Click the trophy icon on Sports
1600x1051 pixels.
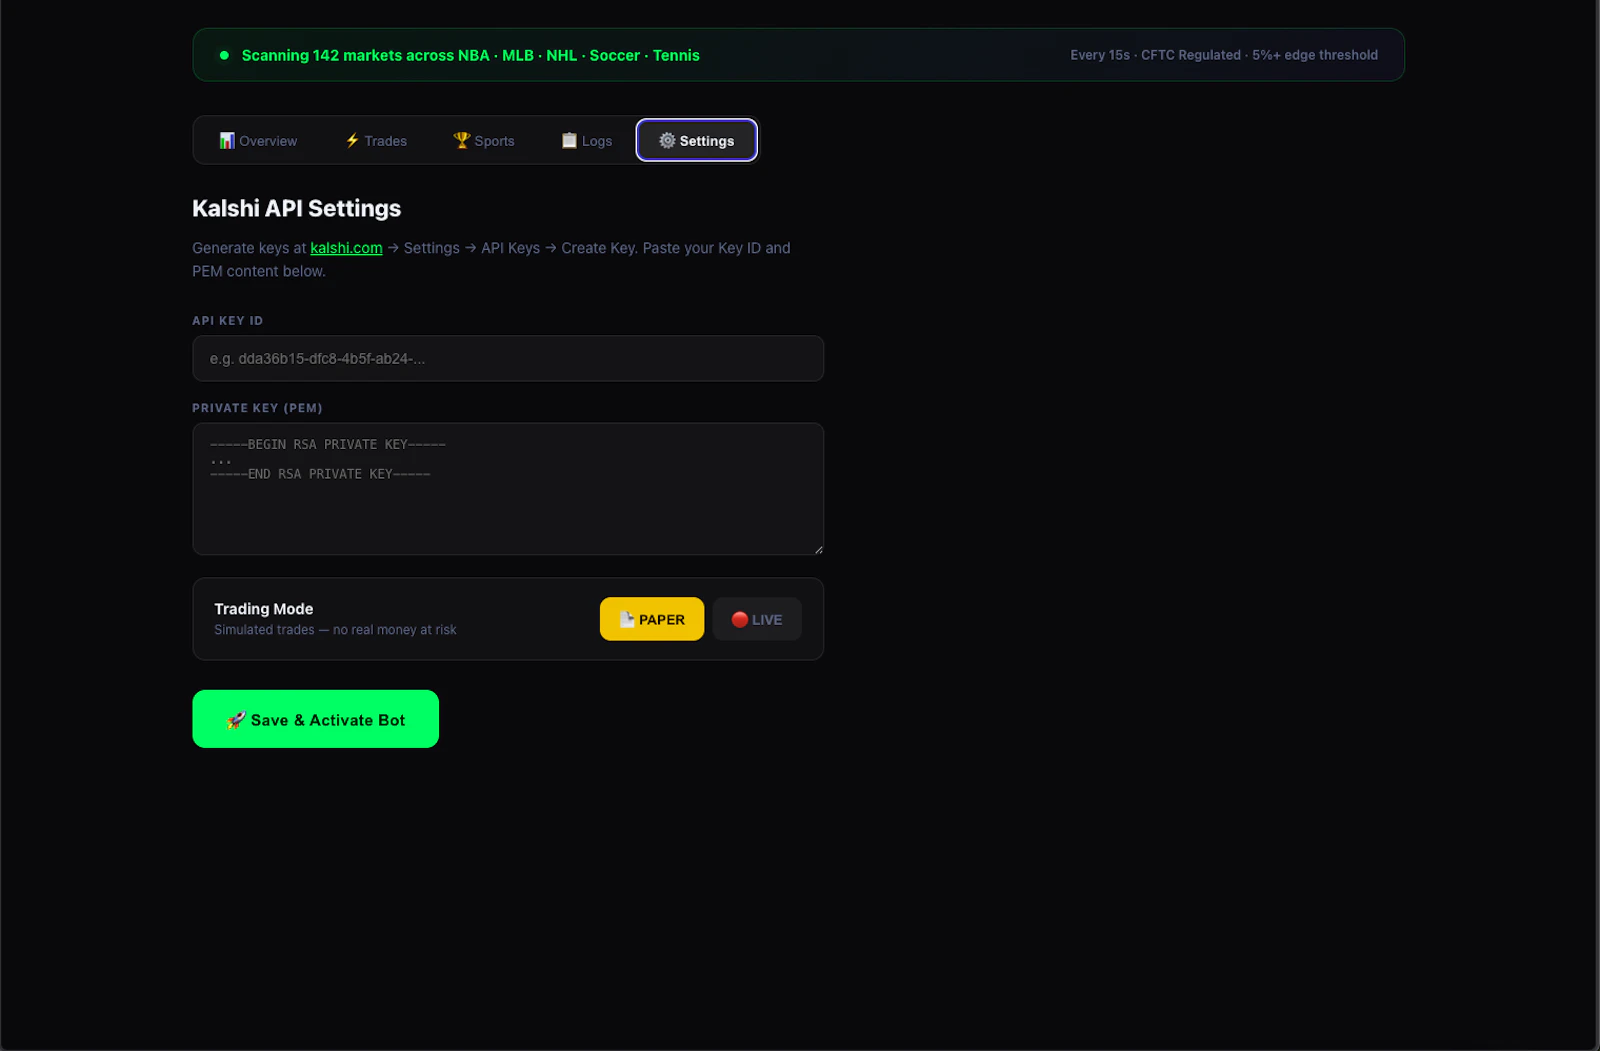point(461,141)
